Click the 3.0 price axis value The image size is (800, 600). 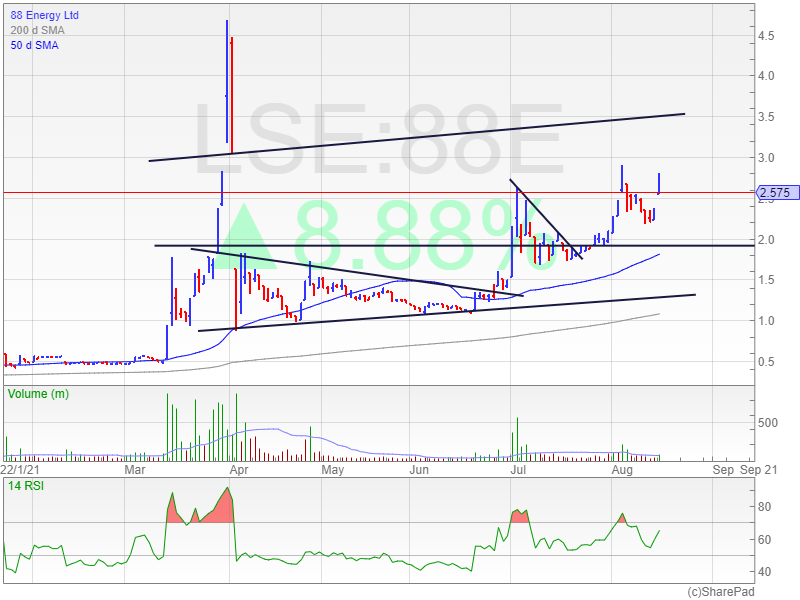tap(766, 158)
